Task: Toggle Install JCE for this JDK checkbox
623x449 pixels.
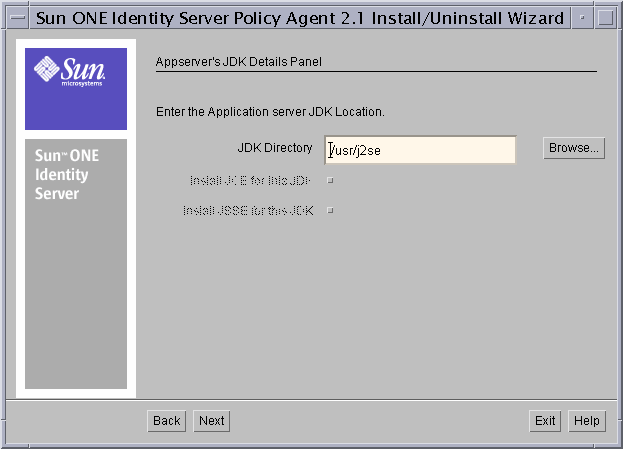Action: click(x=330, y=180)
